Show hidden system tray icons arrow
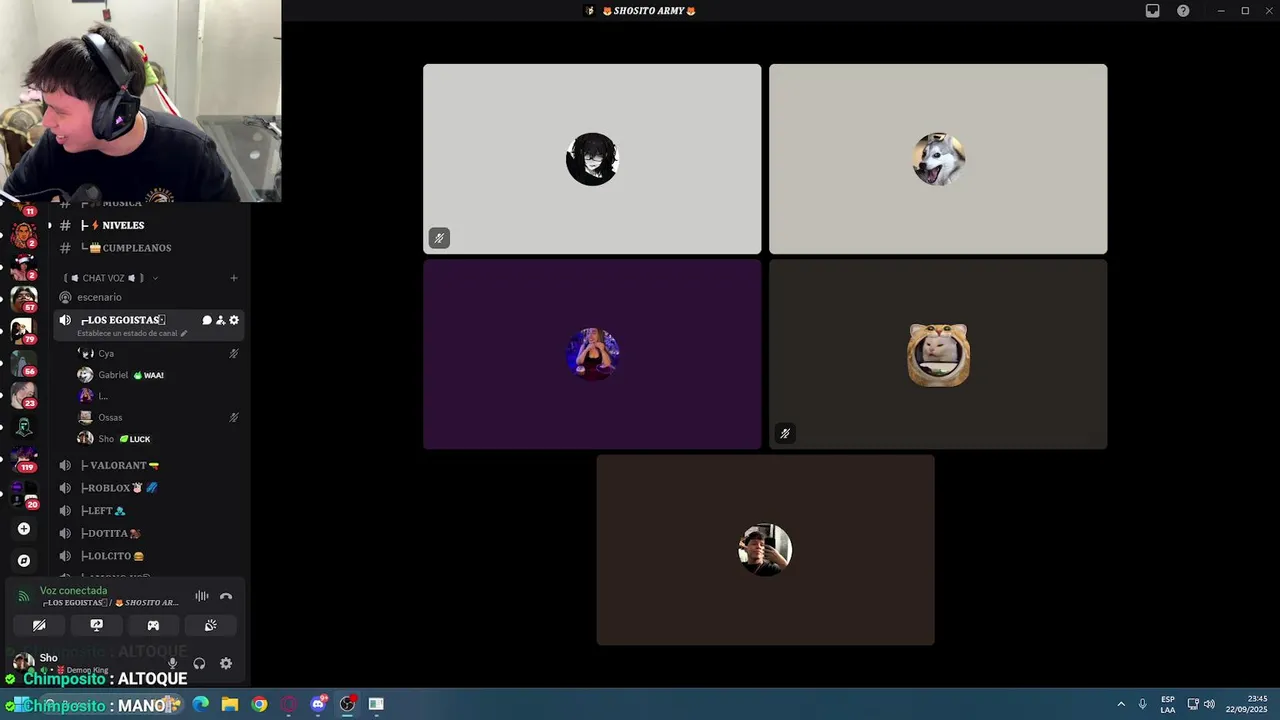 (x=1121, y=704)
